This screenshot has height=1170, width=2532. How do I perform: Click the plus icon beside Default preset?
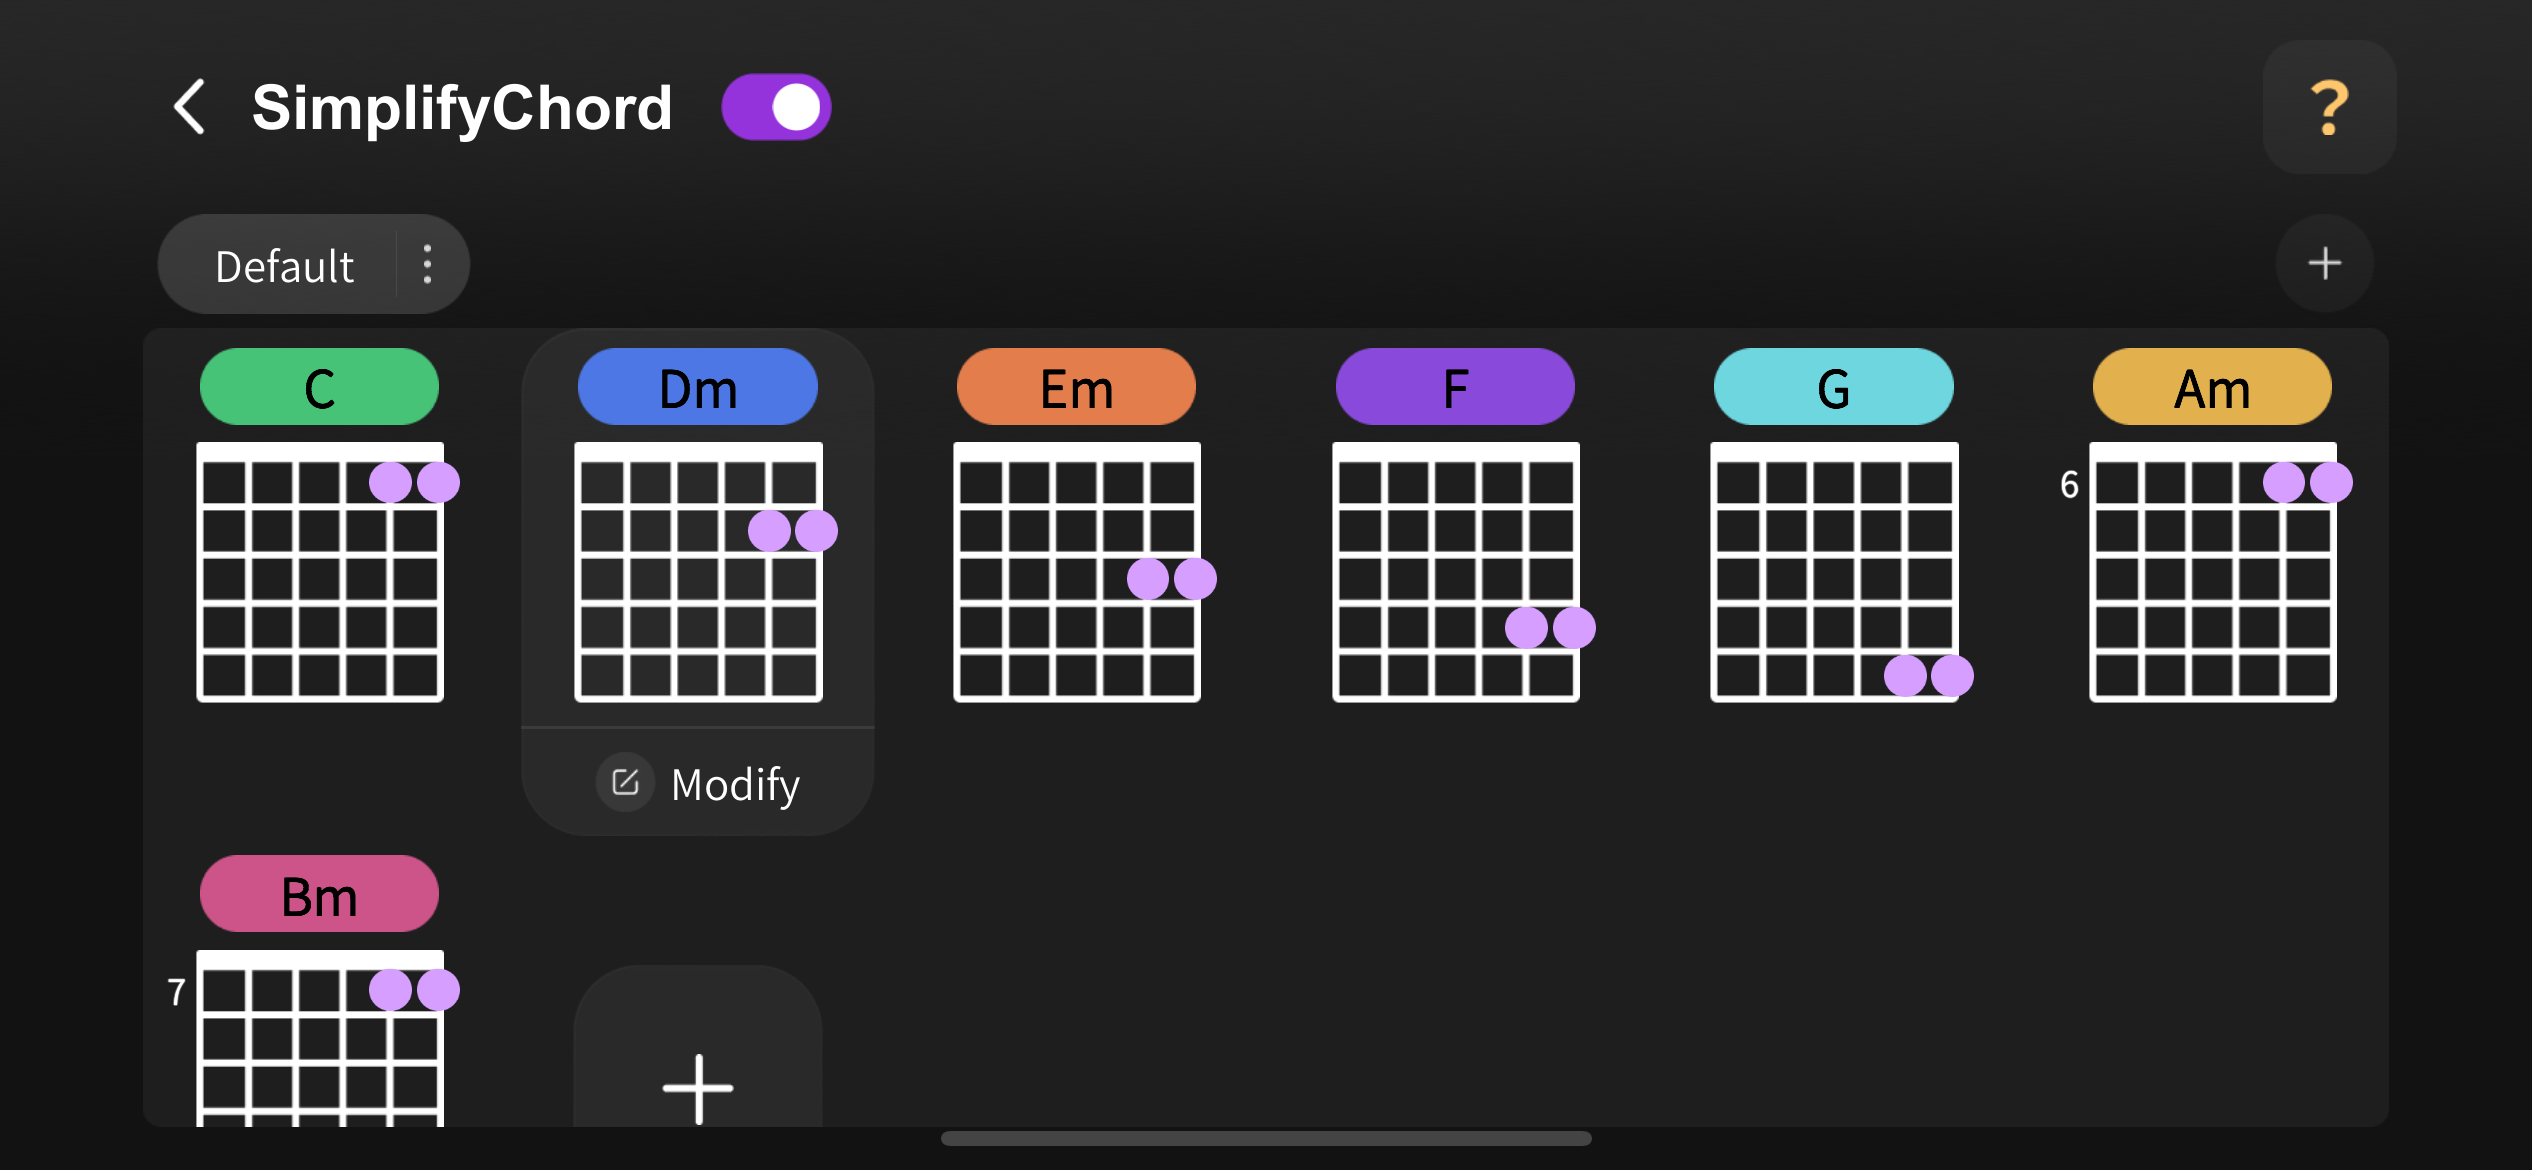2324,263
